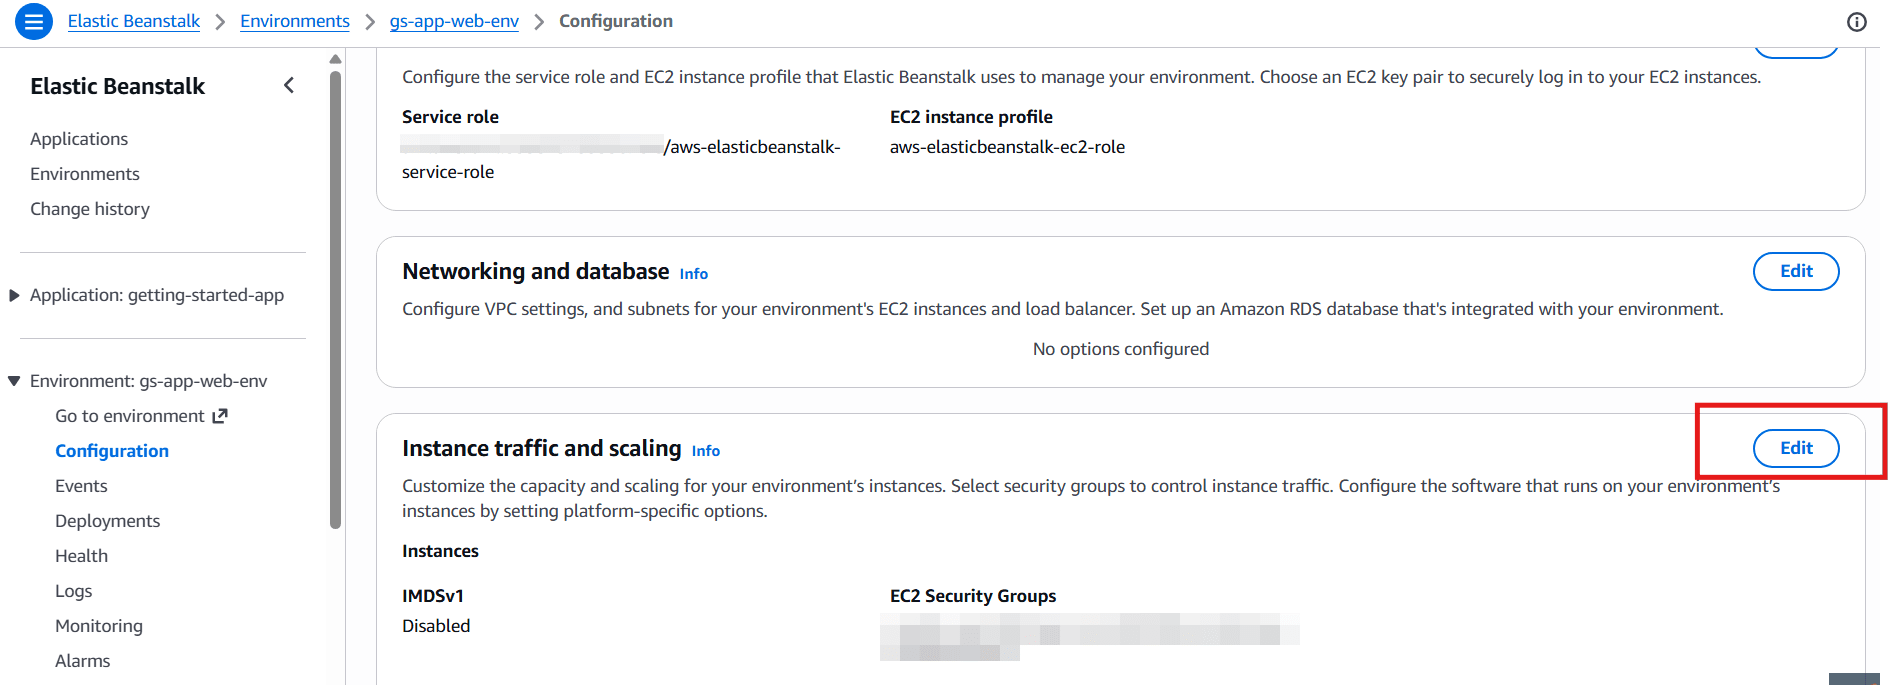Select Applications in the sidebar
The image size is (1888, 685).
79,139
